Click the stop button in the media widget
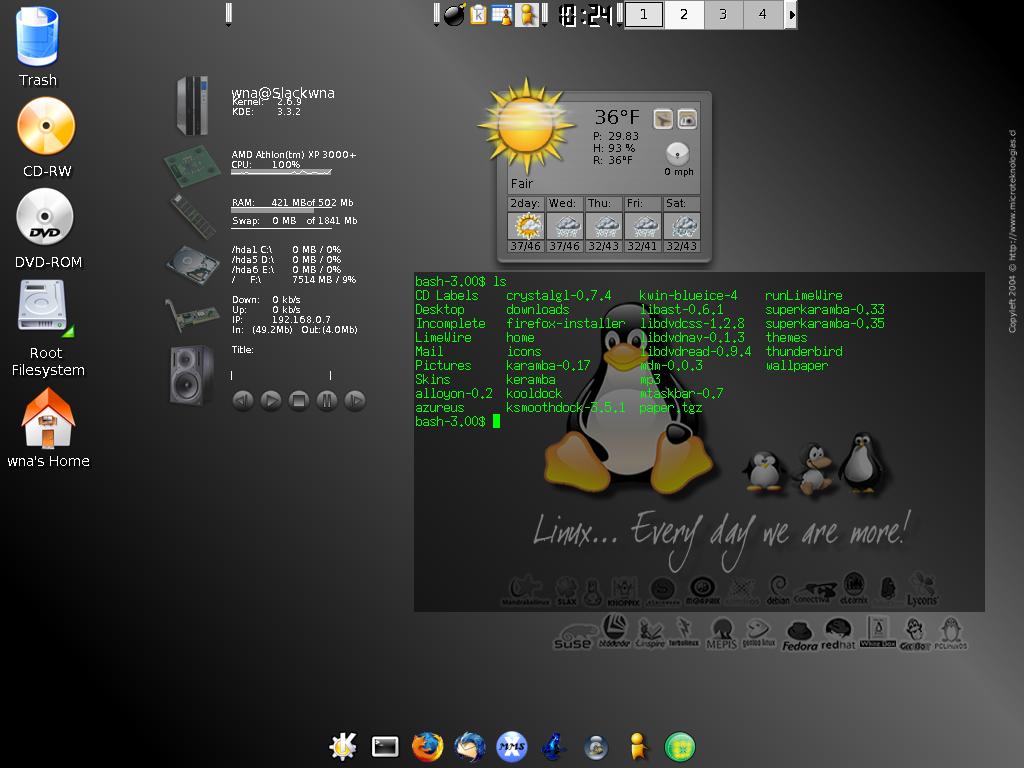The width and height of the screenshot is (1024, 768). point(299,400)
